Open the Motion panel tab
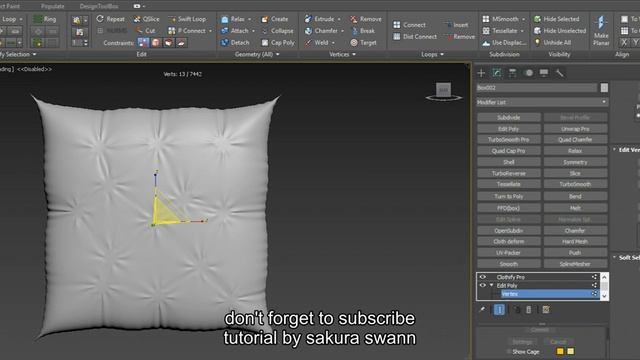Viewport: 640px width, 360px height. coord(529,73)
